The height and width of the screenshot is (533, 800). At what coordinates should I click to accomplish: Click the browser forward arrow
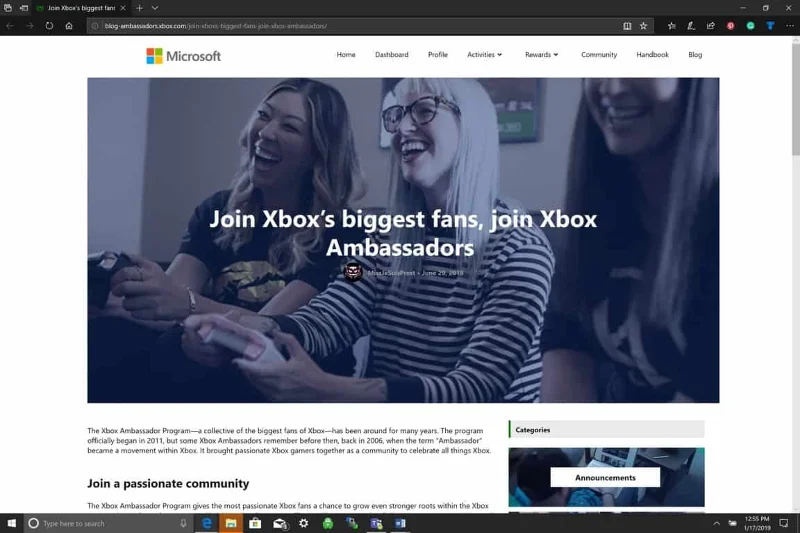(30, 26)
